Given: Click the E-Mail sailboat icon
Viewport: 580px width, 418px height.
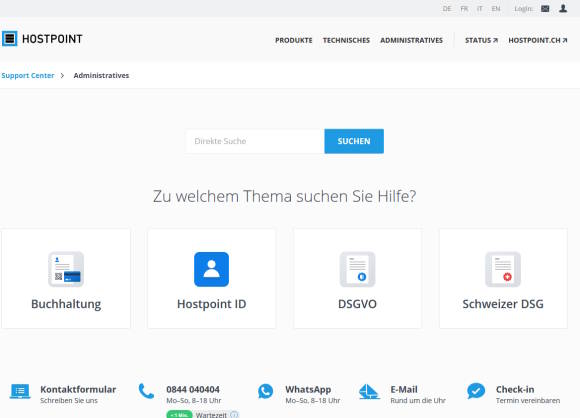Looking at the screenshot, I should tap(369, 391).
